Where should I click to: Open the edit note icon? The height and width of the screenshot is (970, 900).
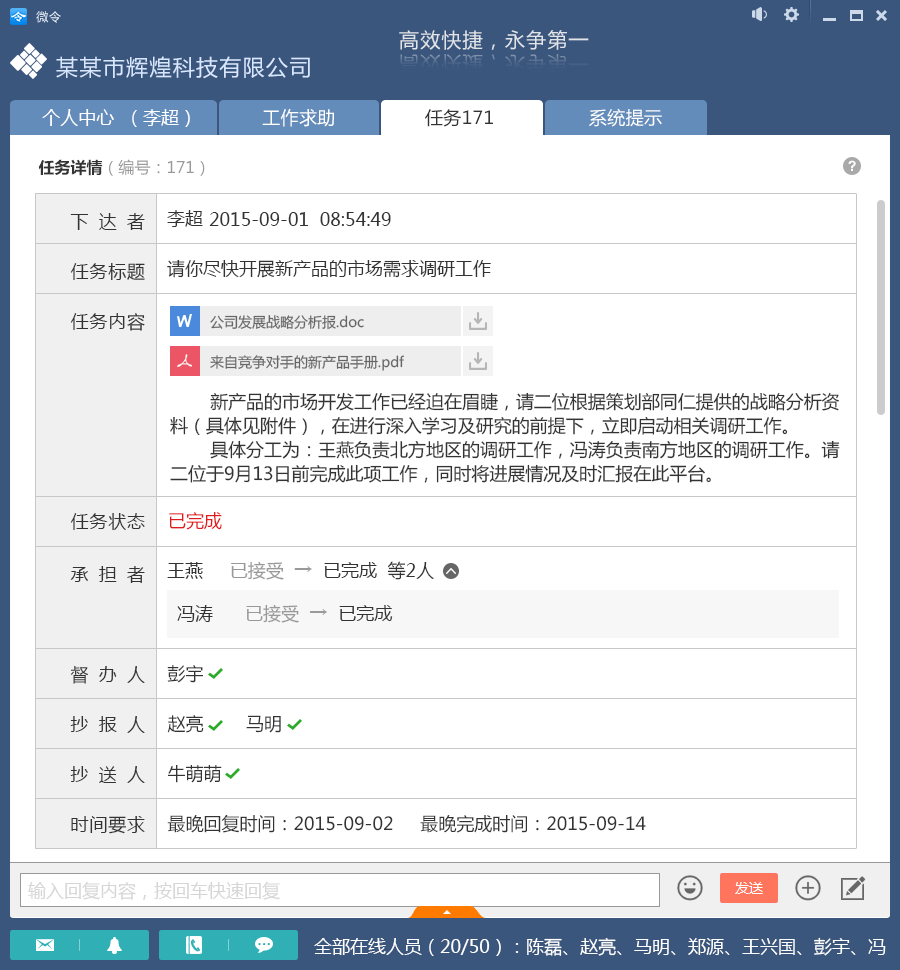[x=853, y=888]
